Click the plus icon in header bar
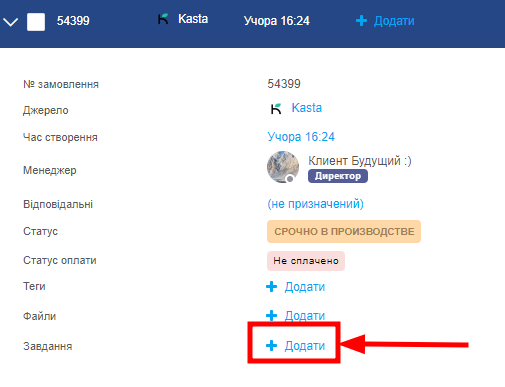 coord(361,21)
